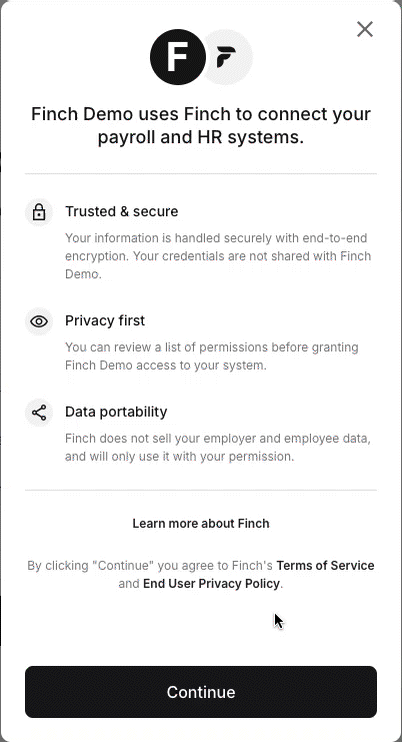Click the review permissions description text
Screen dimensions: 402x742
(212, 356)
